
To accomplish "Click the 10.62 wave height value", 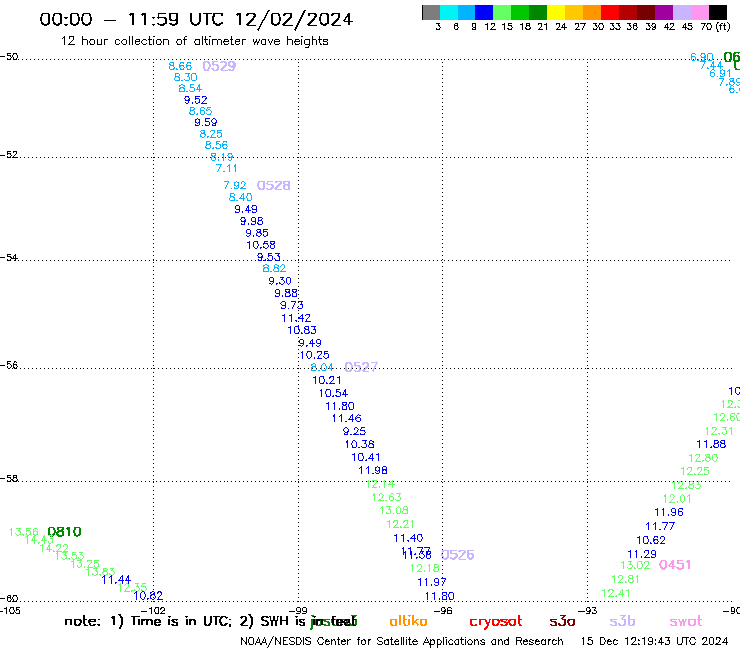I will click(x=651, y=540).
